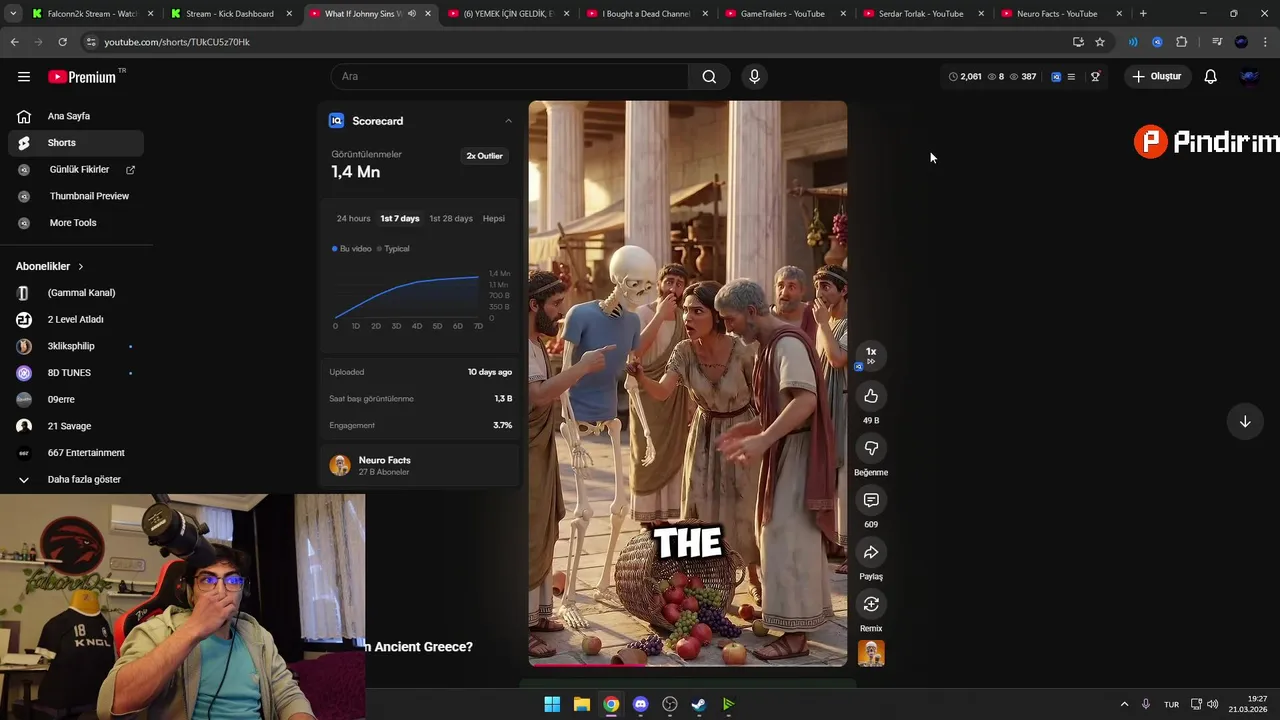Select the 24 hours range
The width and height of the screenshot is (1280, 720).
353,218
